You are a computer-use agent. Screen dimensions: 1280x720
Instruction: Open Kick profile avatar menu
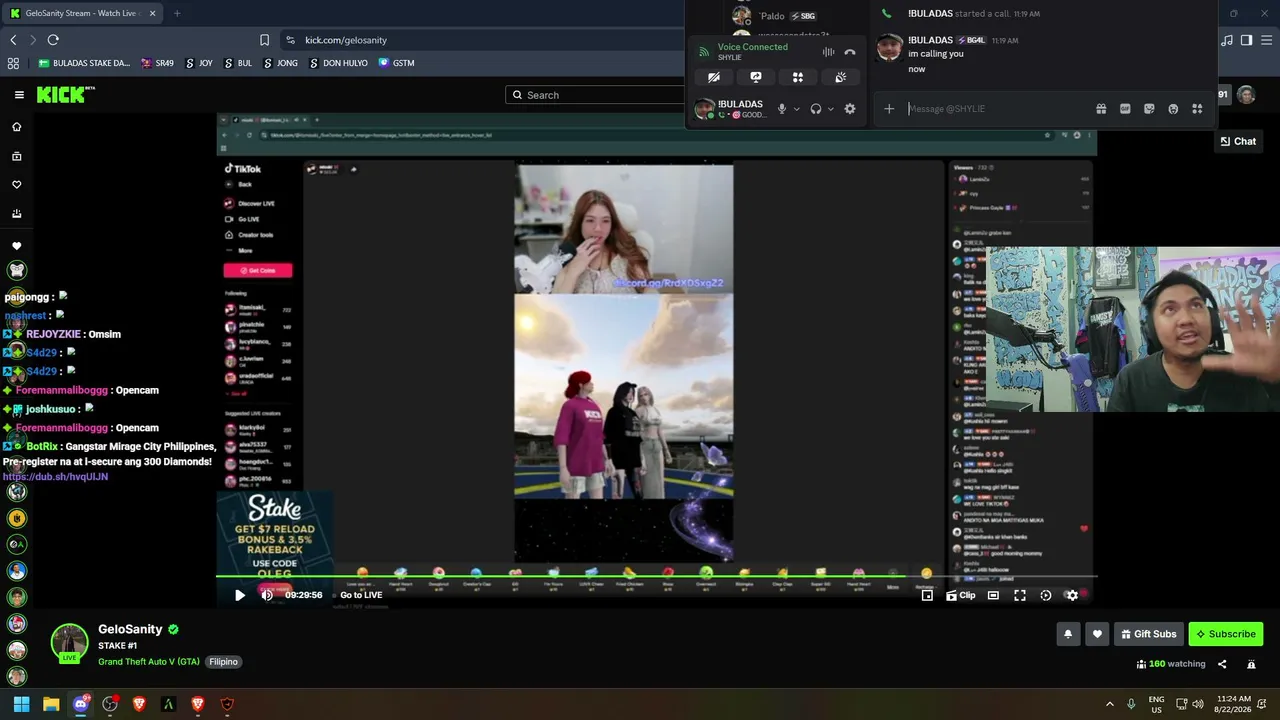click(x=1246, y=95)
